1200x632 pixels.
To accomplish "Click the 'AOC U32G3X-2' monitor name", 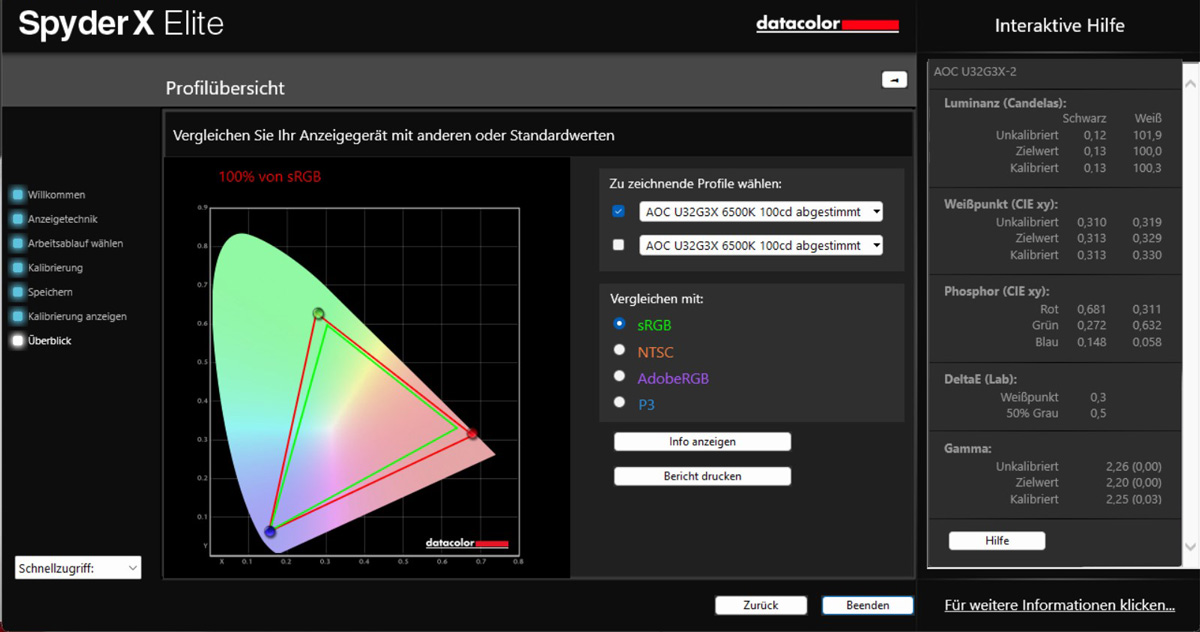I will tap(975, 72).
